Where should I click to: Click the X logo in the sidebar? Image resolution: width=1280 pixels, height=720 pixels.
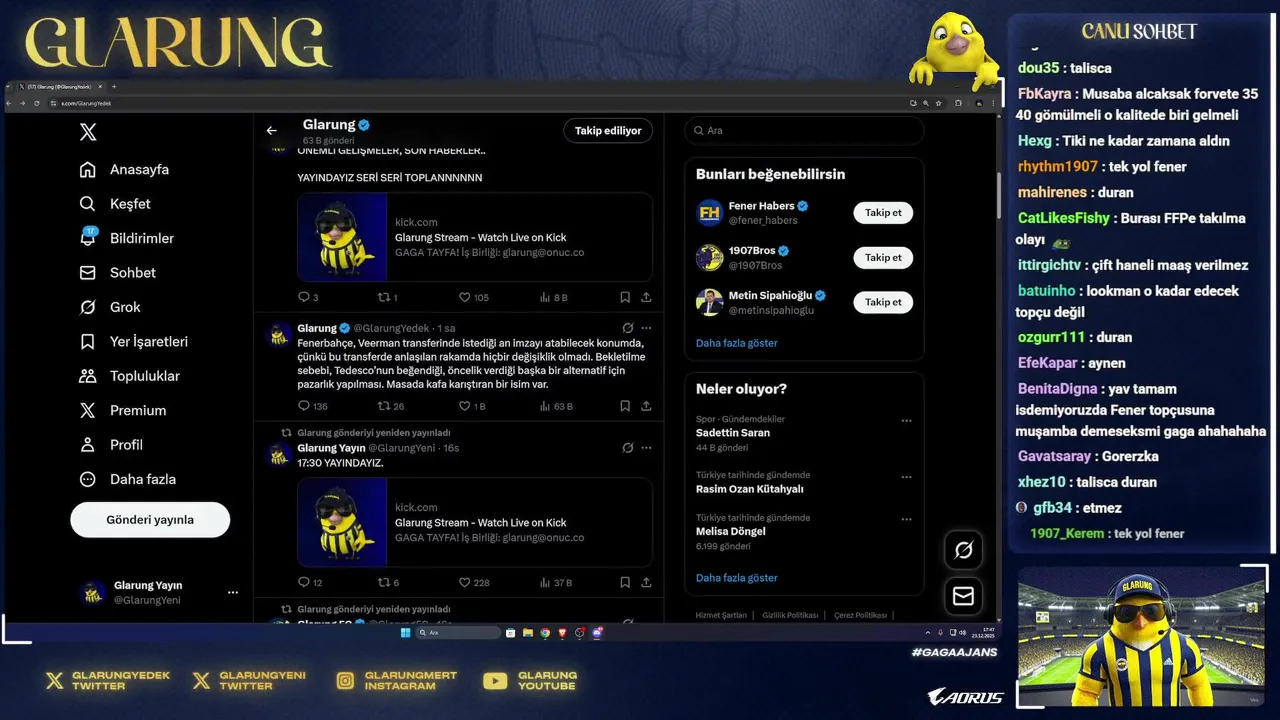tap(88, 132)
